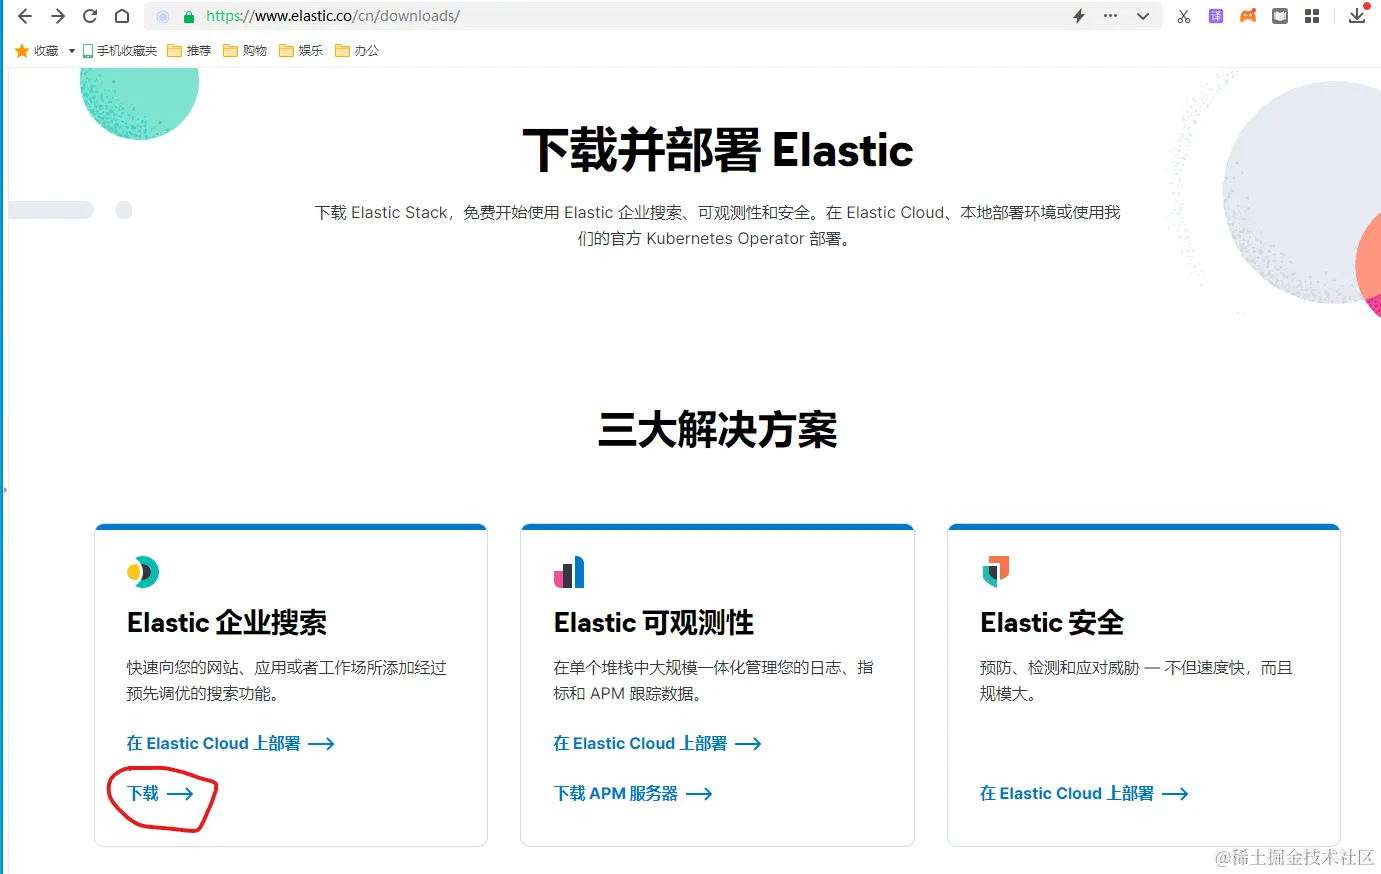Viewport: 1381px width, 874px height.
Task: Go forward to the next page
Action: pyautogui.click(x=57, y=16)
